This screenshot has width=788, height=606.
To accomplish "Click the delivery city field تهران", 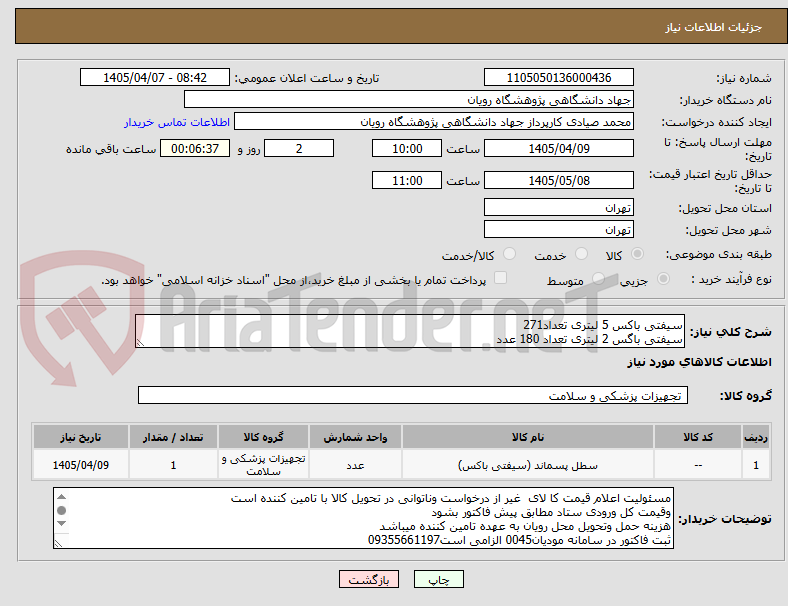I will point(558,229).
